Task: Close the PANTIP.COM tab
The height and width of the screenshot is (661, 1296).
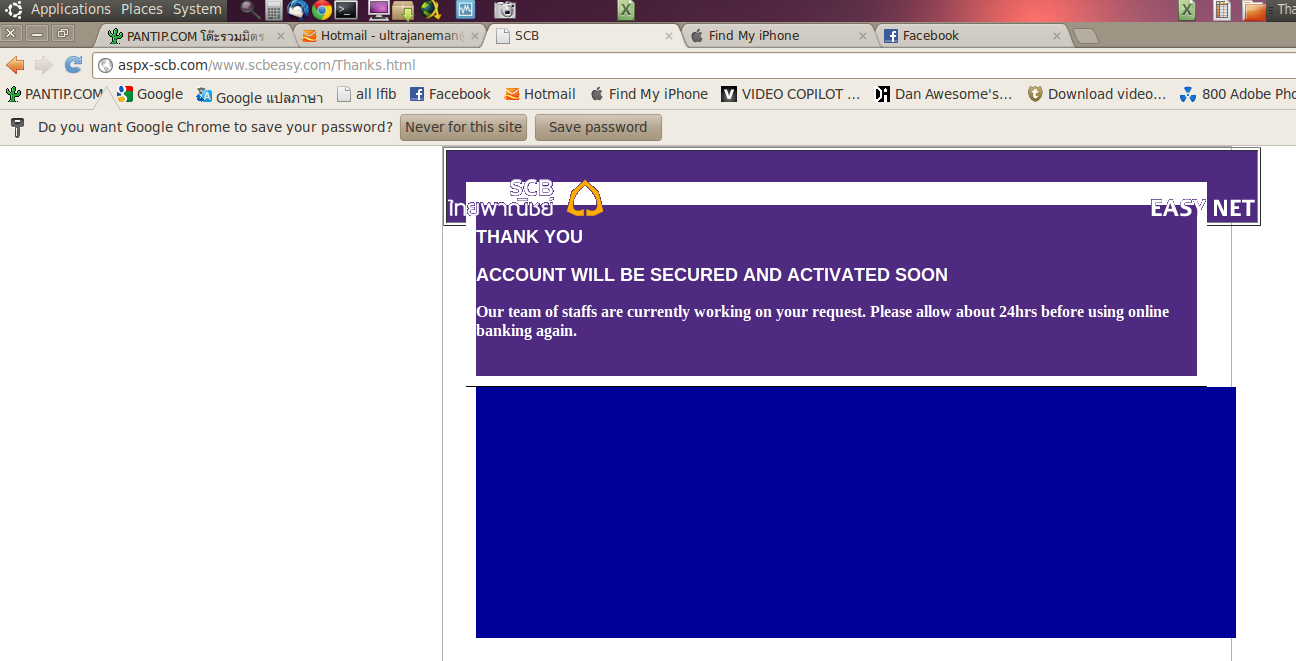Action: (281, 36)
